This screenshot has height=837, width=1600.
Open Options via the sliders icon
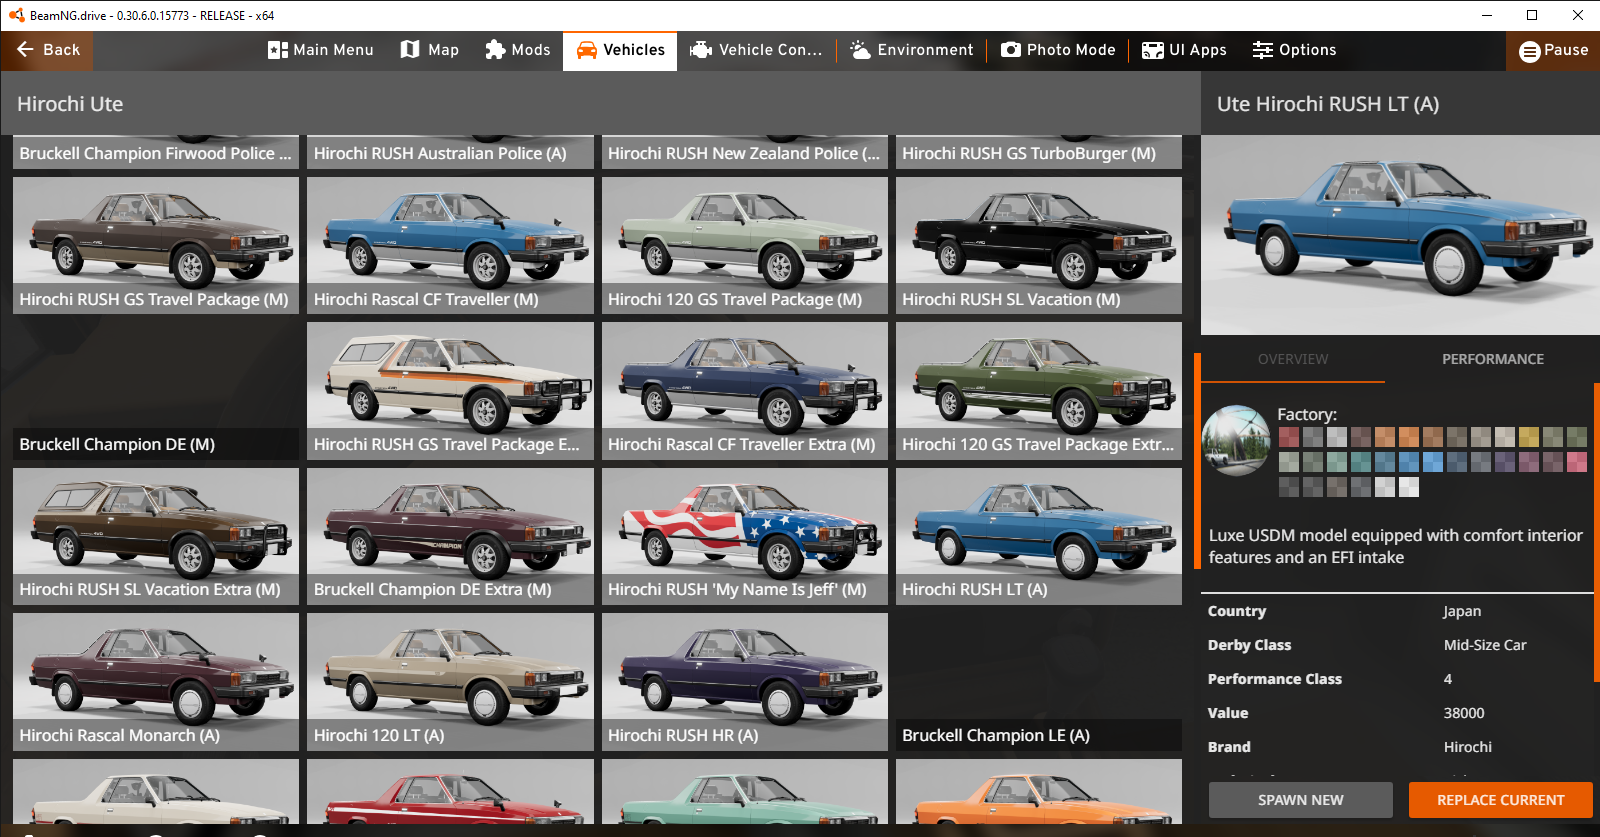(1263, 50)
